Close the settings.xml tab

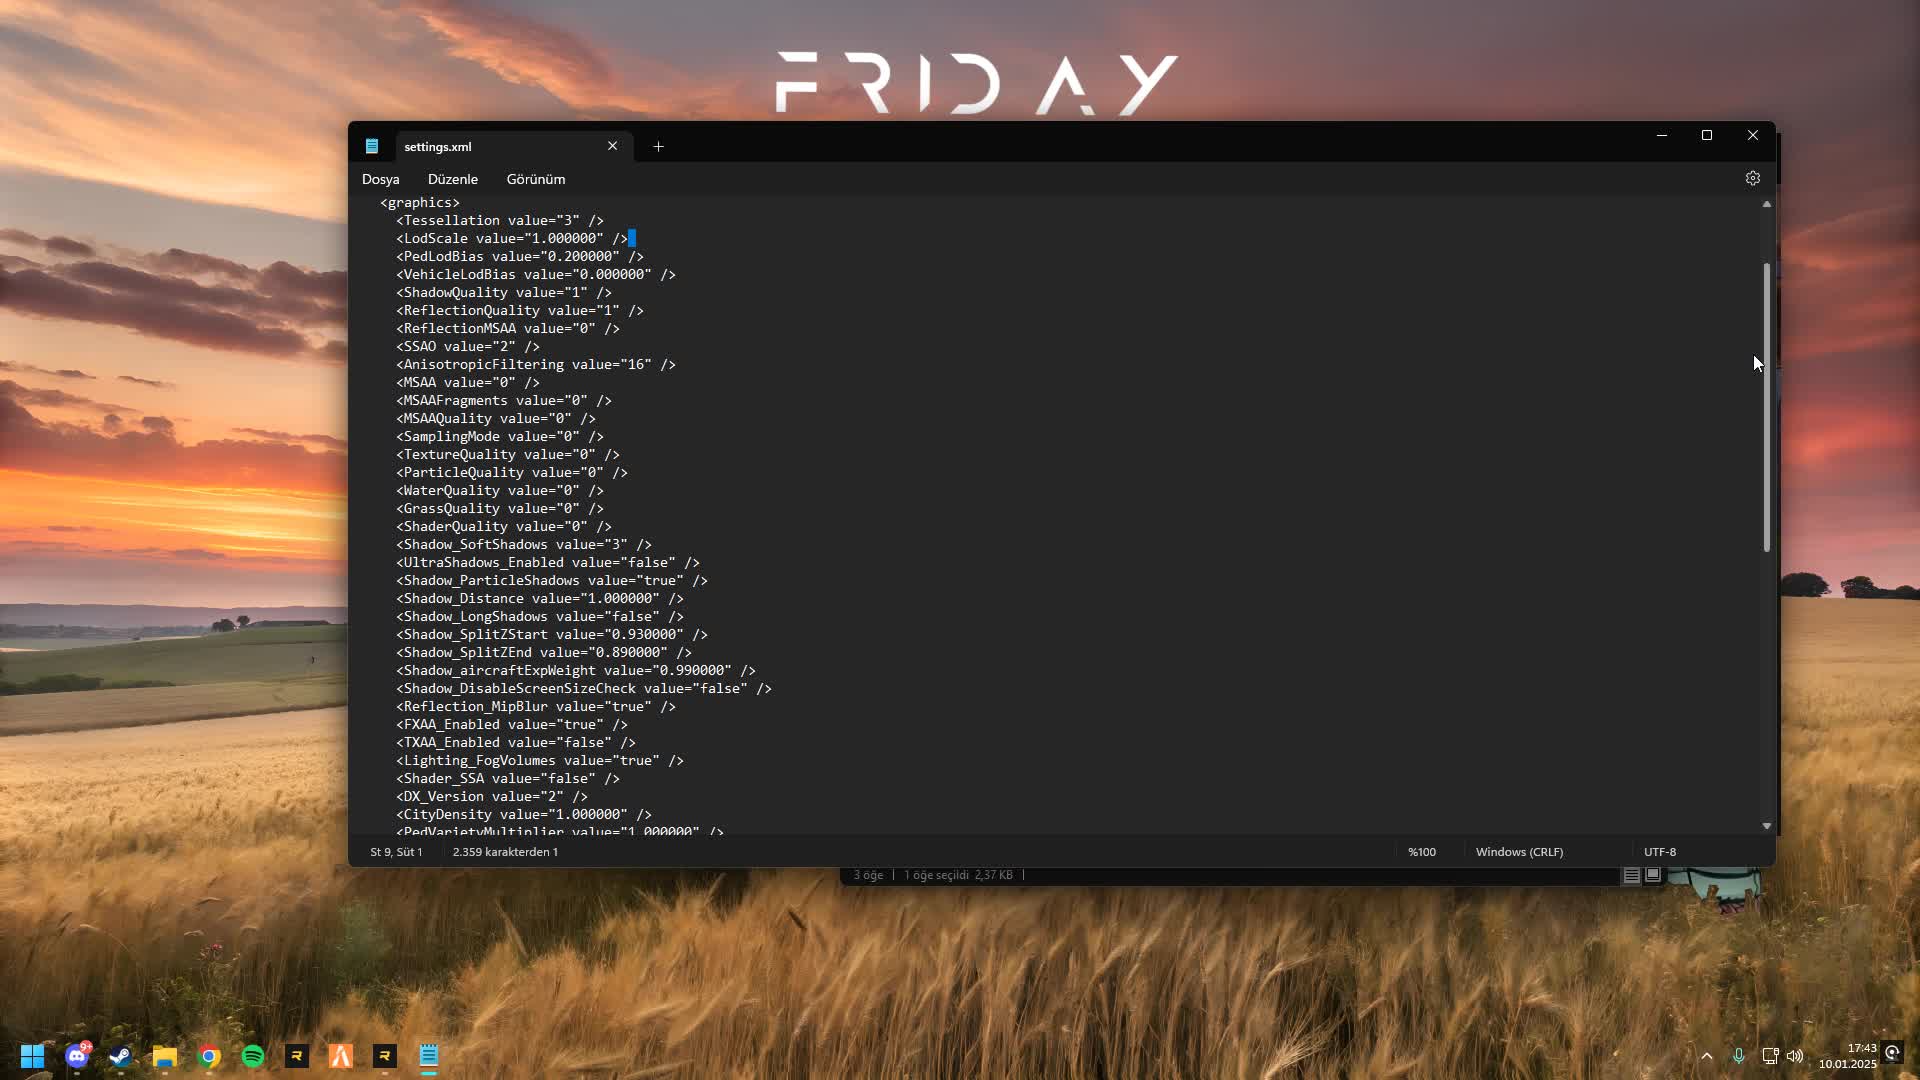click(612, 146)
